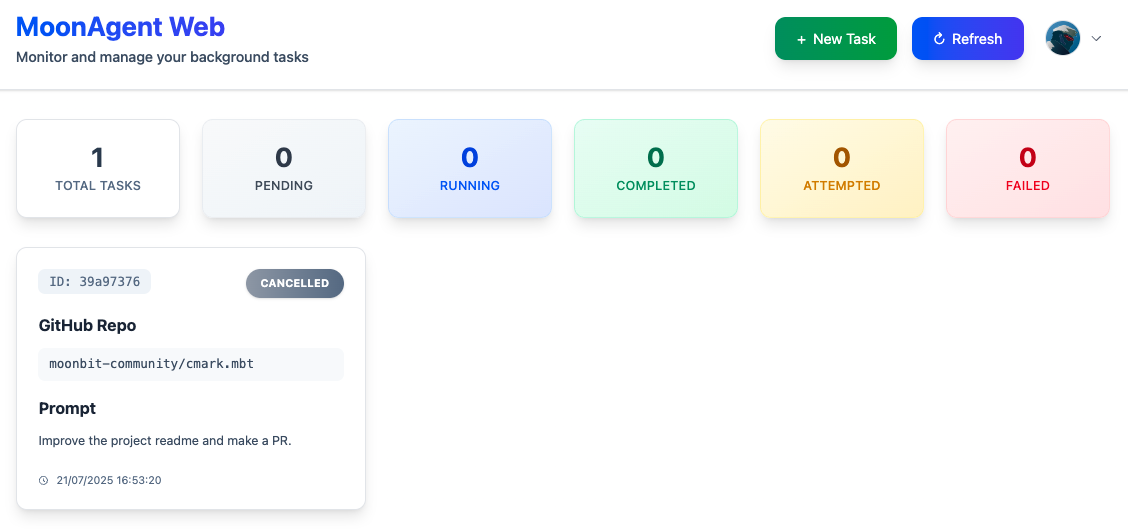
Task: Select the red Failed stat card
Action: pyautogui.click(x=1028, y=169)
